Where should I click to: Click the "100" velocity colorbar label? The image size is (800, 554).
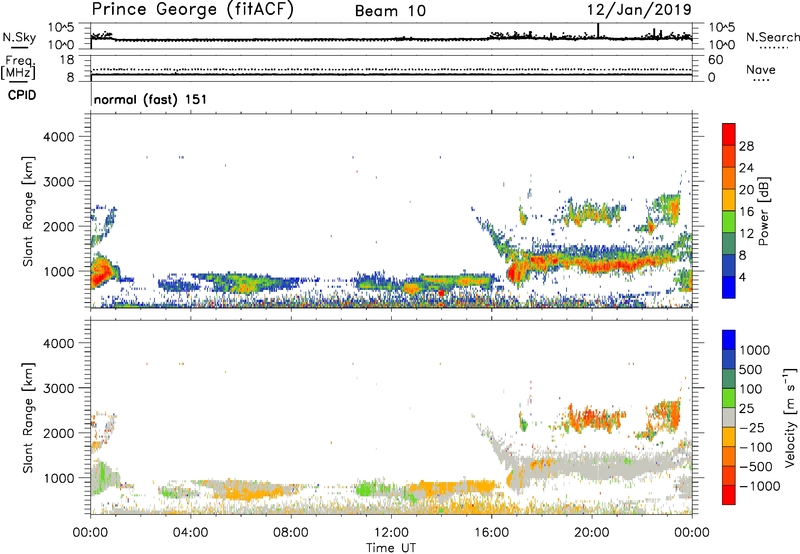(x=752, y=389)
